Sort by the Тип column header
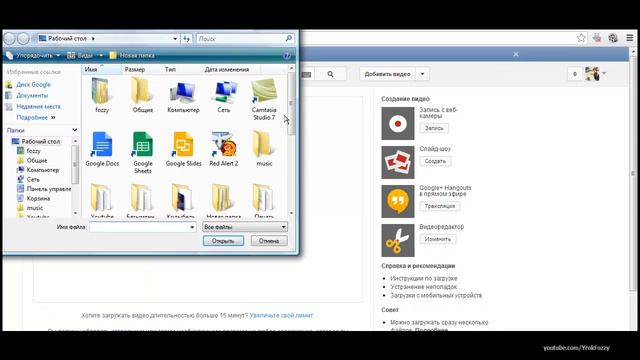Image resolution: width=640 pixels, height=360 pixels. click(x=181, y=69)
